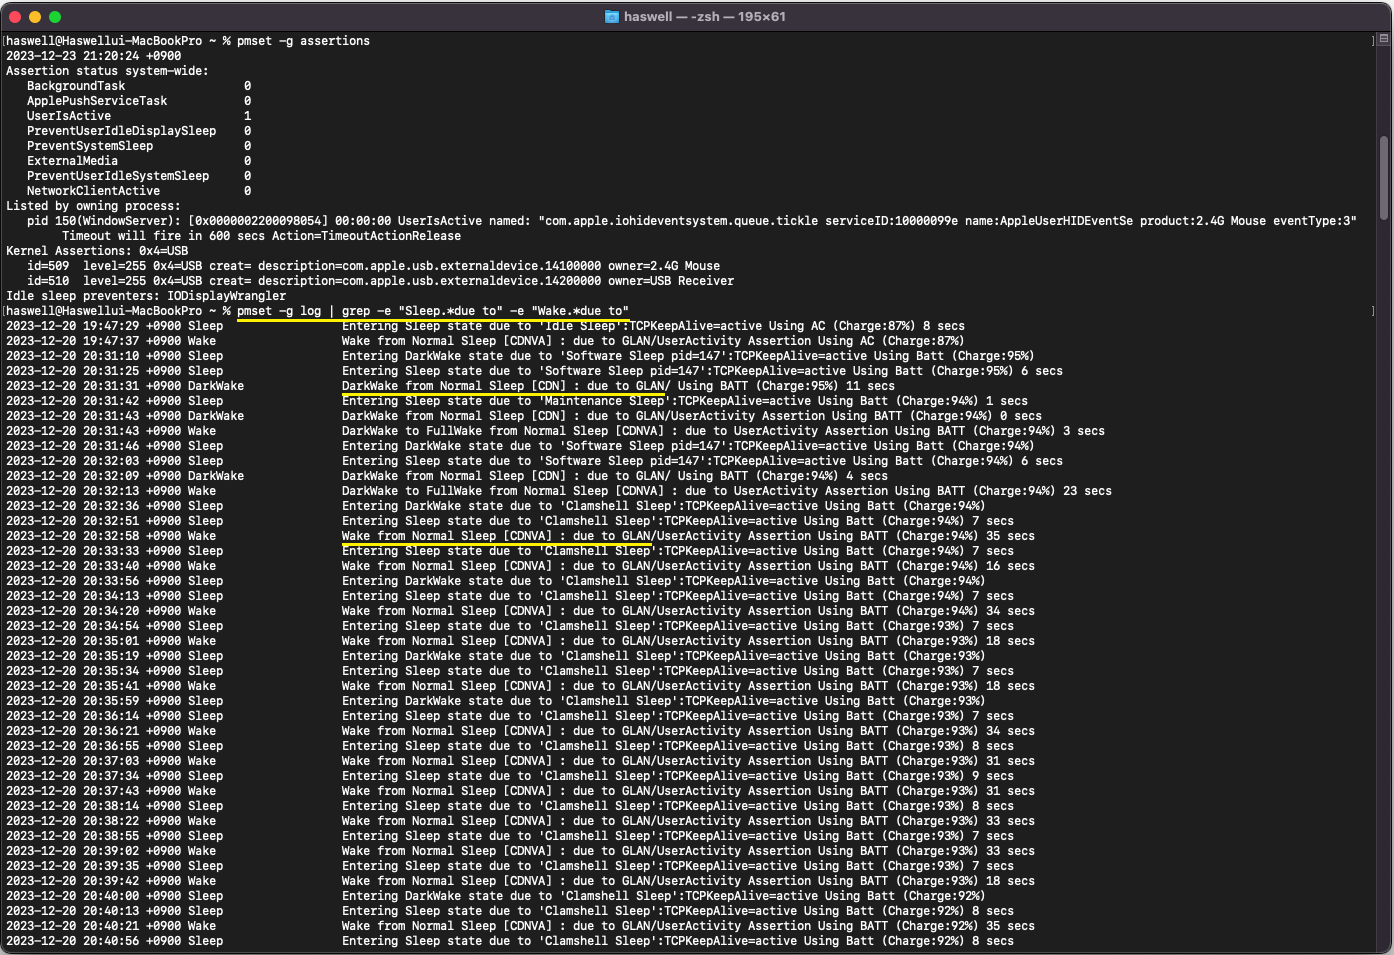Click log timestamp '2023-12-20 20:32:58'
Image resolution: width=1394 pixels, height=955 pixels.
[73, 536]
